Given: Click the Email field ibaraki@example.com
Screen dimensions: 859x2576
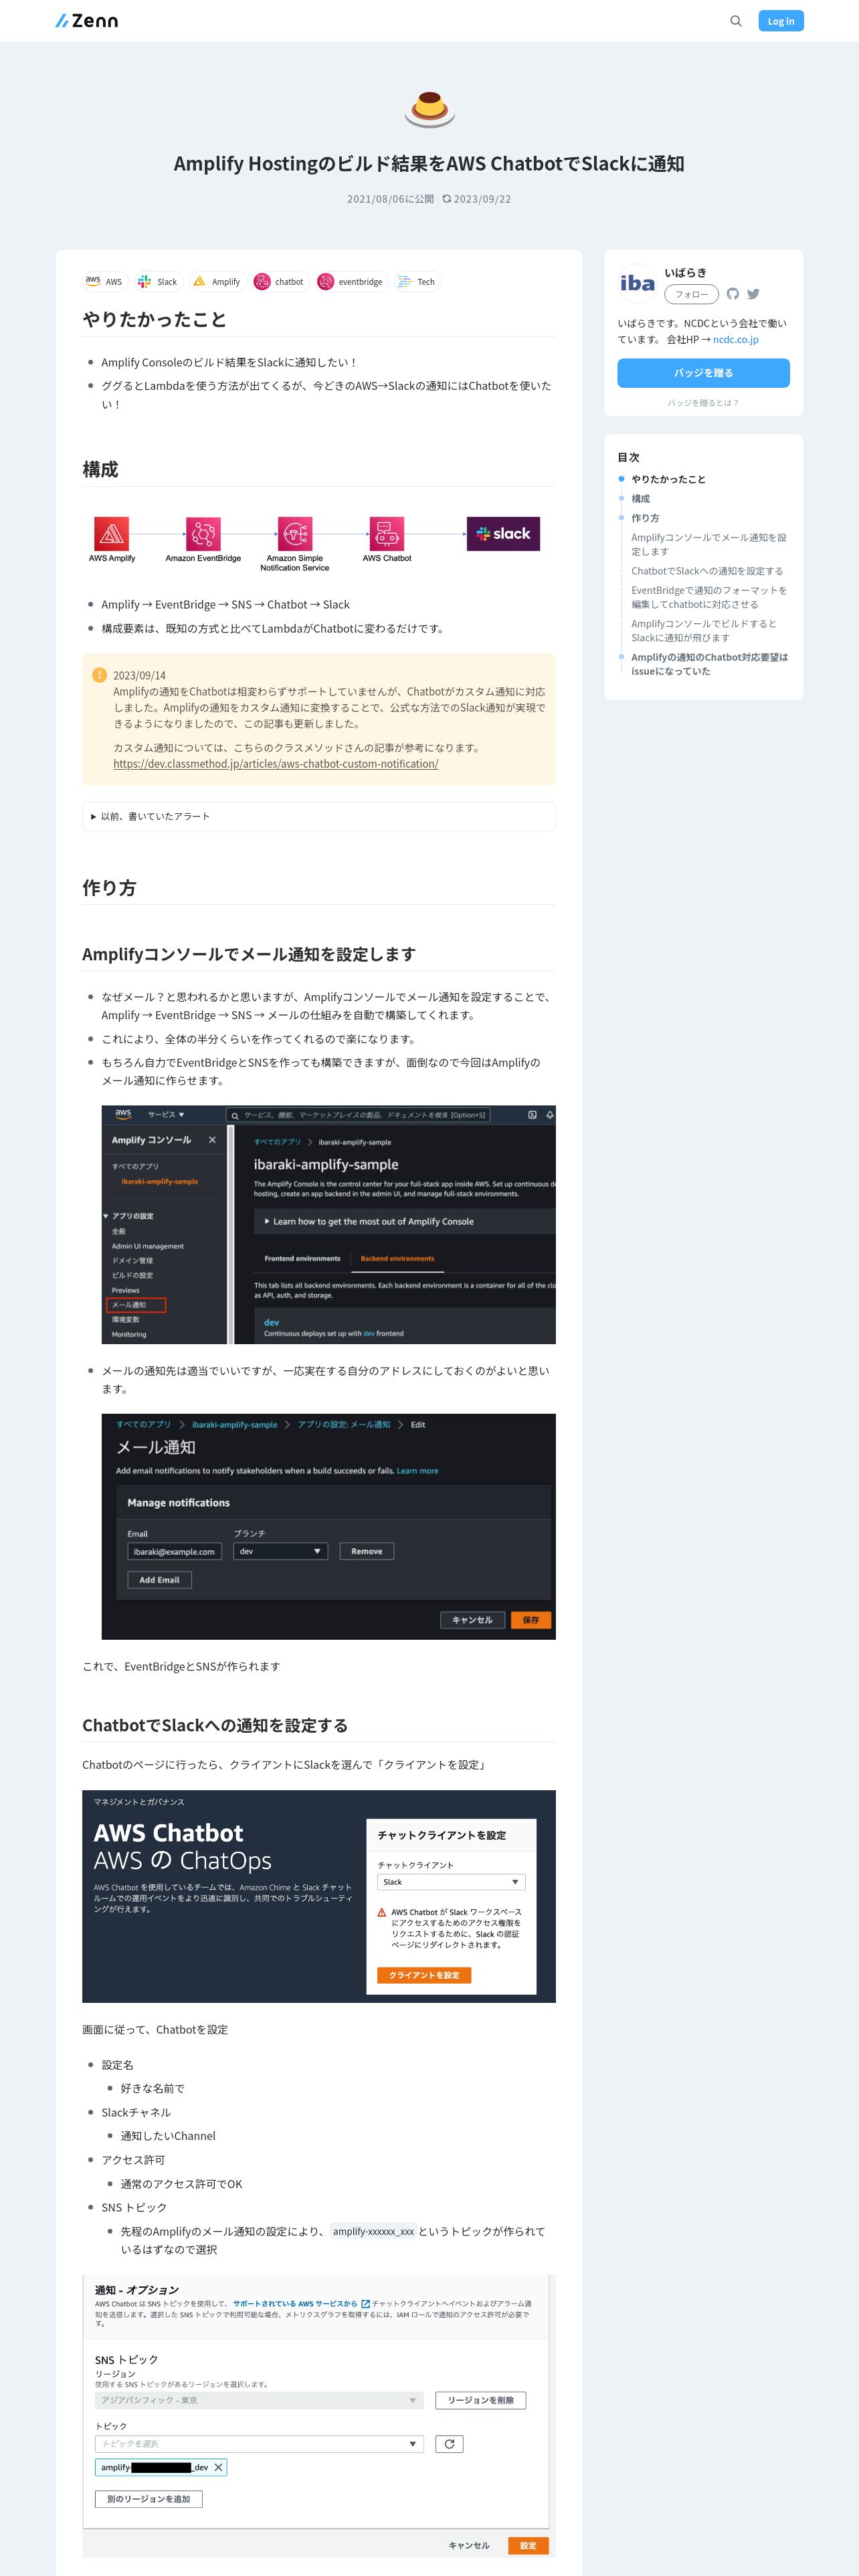Looking at the screenshot, I should point(174,1551).
